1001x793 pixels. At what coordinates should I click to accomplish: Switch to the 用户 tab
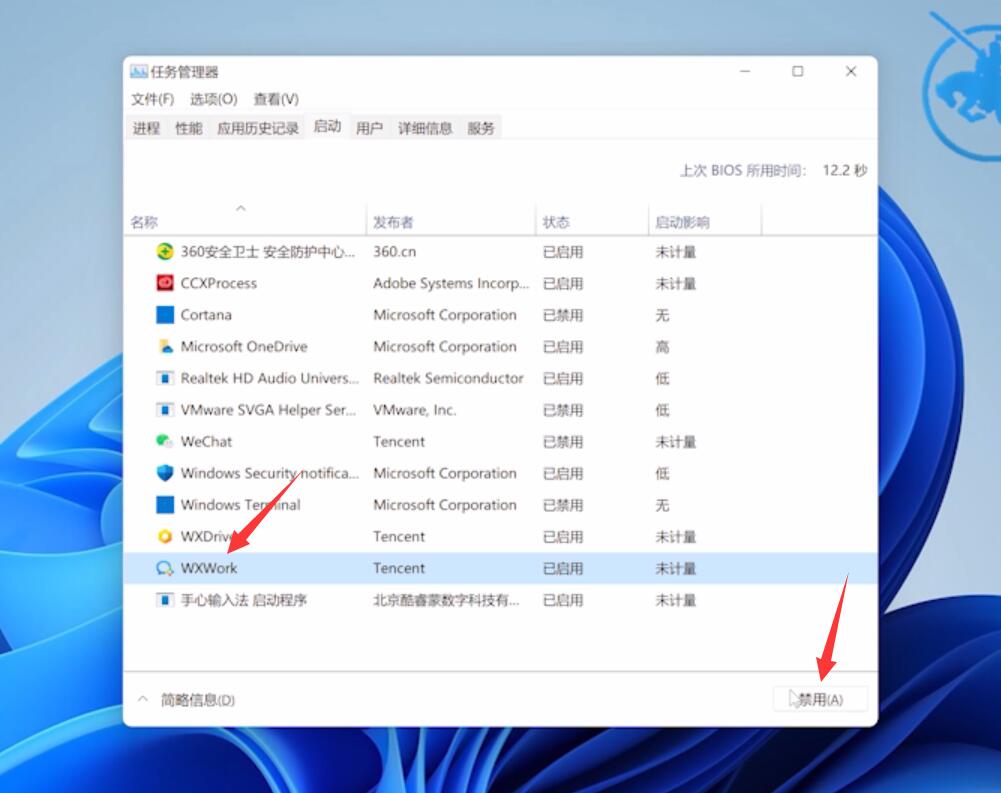pos(369,128)
